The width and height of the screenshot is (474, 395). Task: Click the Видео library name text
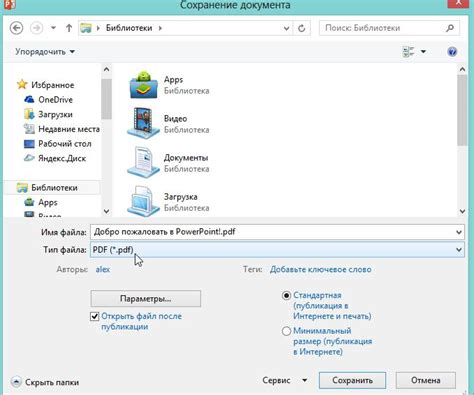coord(175,119)
